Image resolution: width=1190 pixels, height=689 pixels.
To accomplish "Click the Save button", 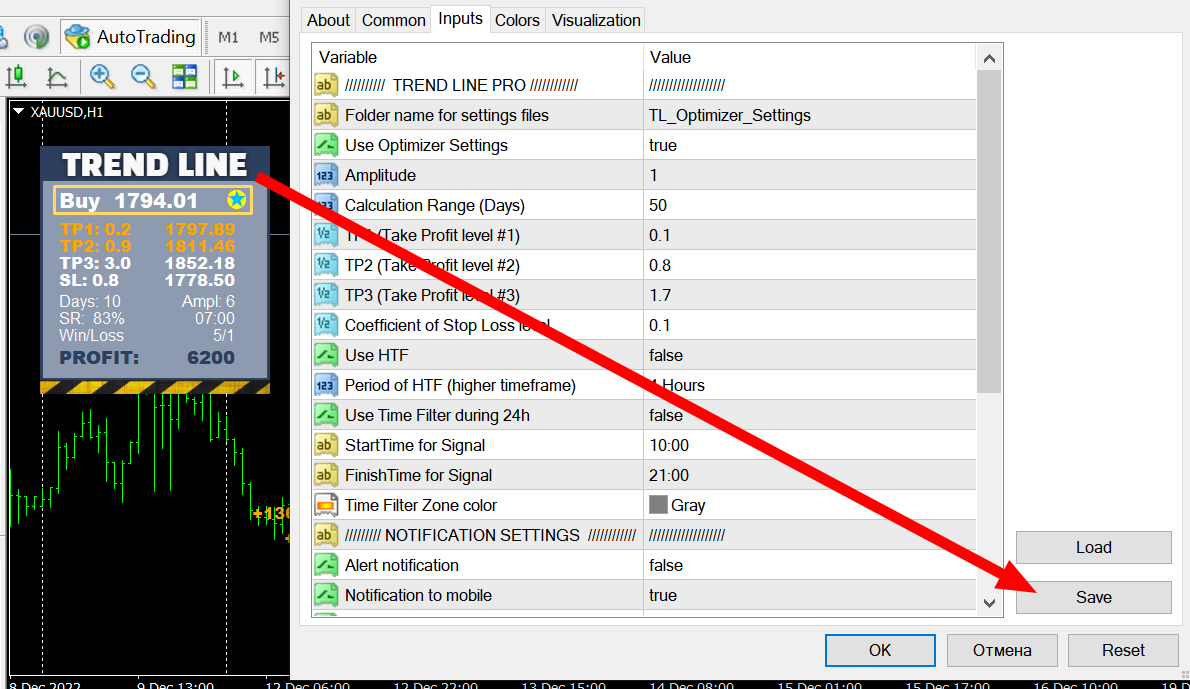I will click(1094, 597).
